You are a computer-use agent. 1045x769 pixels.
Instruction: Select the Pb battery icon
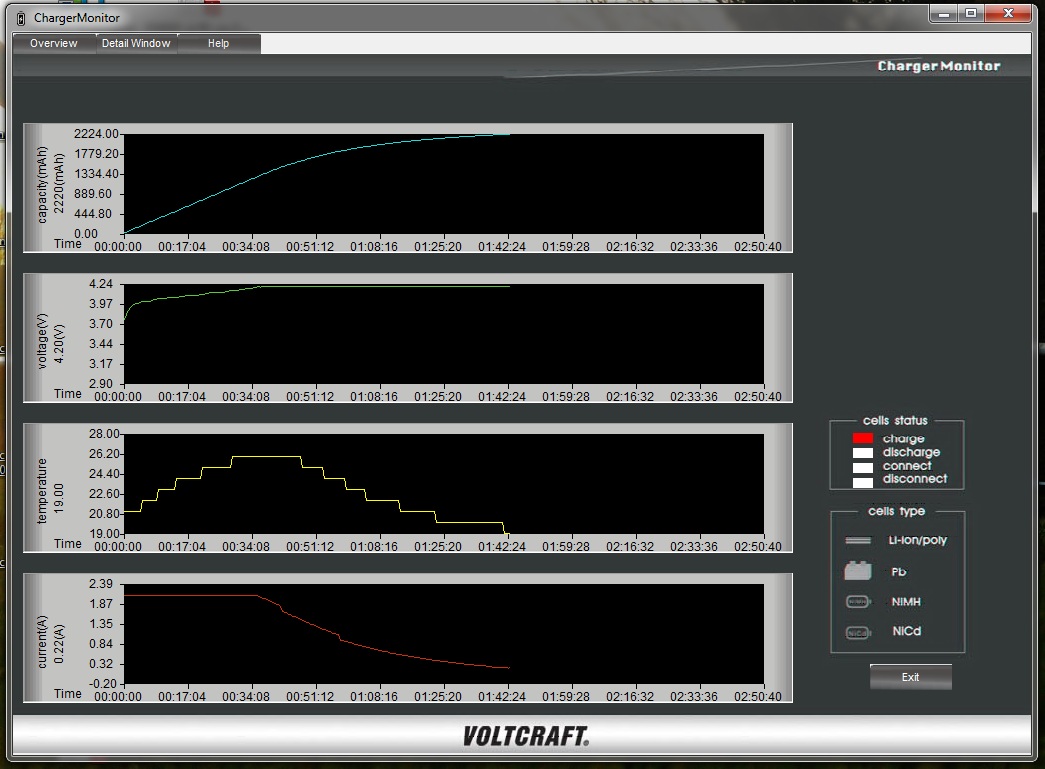pyautogui.click(x=858, y=572)
